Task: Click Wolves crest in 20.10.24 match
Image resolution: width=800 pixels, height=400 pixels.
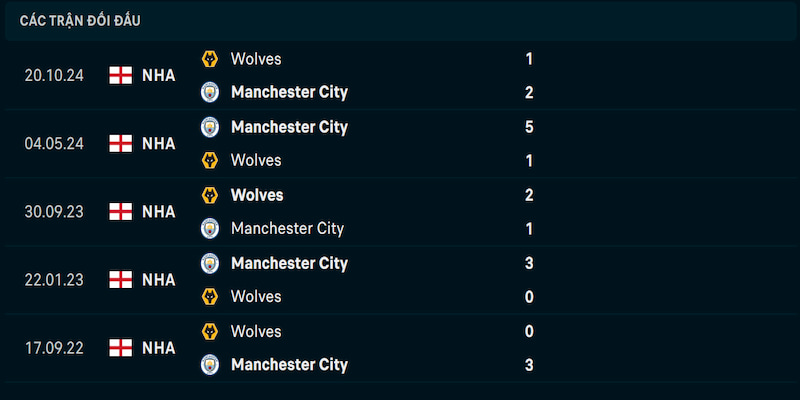Action: click(x=210, y=59)
